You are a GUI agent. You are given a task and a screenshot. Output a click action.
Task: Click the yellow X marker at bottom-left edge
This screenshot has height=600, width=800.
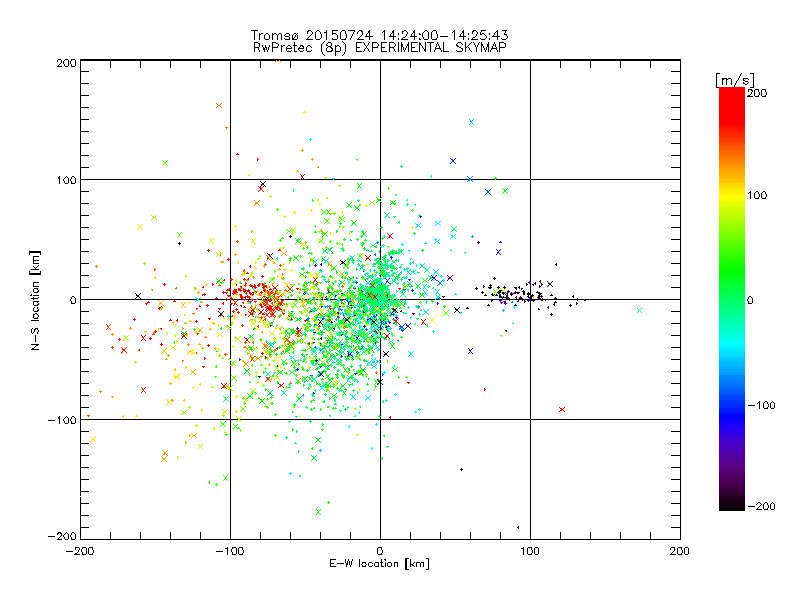pos(92,439)
